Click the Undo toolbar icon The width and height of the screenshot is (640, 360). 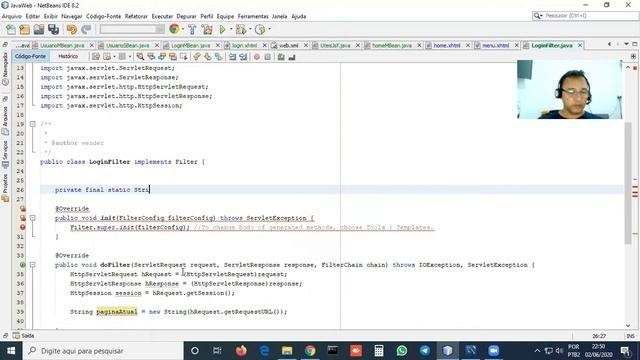(72, 29)
